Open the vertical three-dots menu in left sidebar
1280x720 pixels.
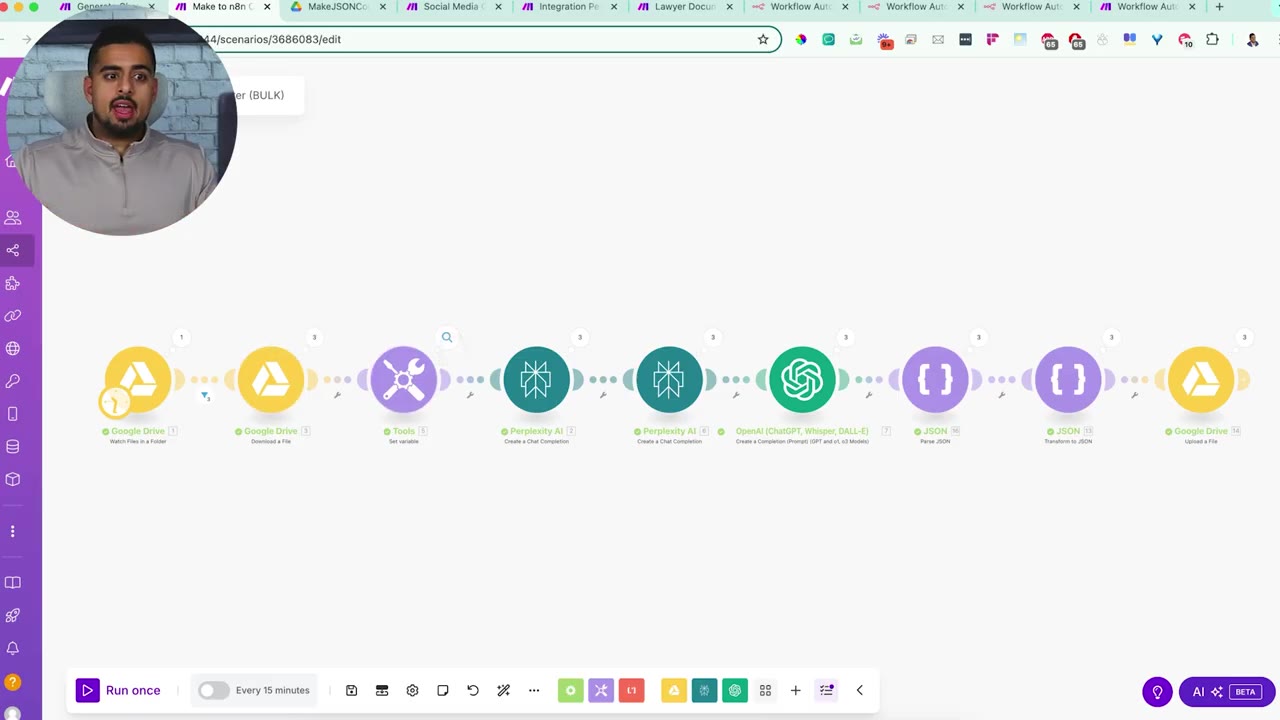[13, 531]
